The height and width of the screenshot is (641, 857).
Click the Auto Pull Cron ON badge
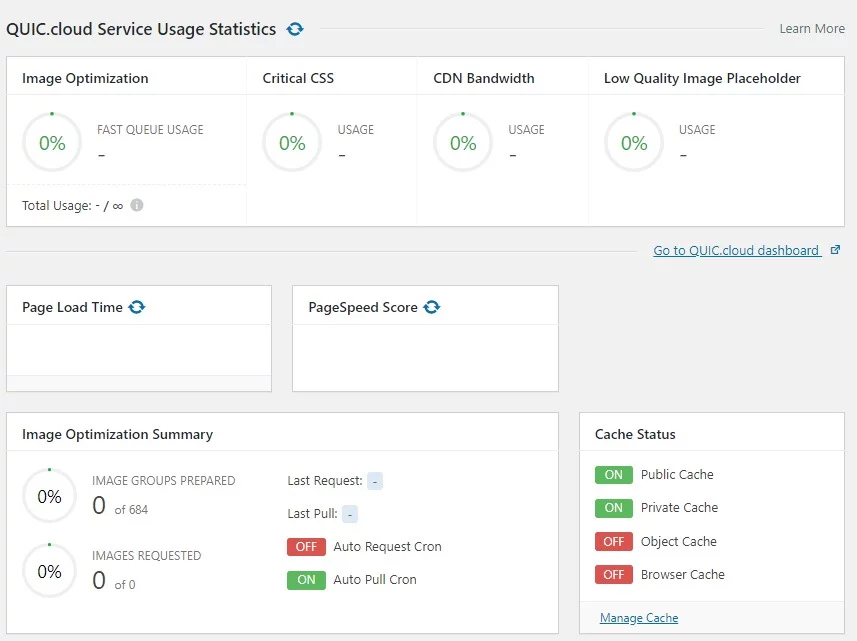pos(306,580)
